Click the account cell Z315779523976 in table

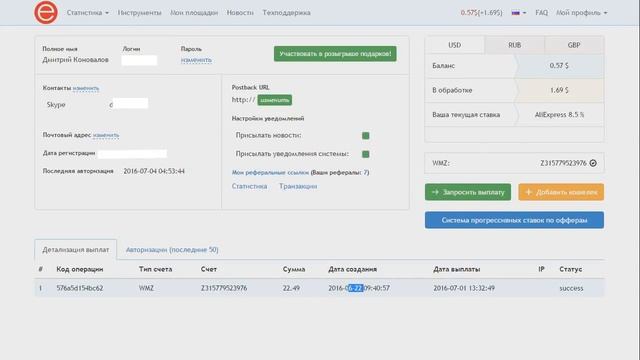tap(224, 288)
